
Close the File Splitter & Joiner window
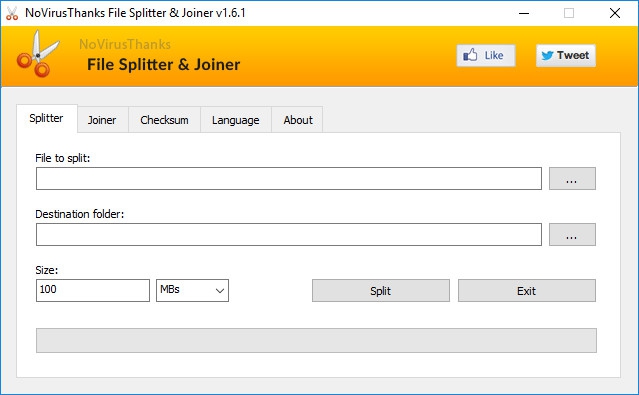pyautogui.click(x=615, y=13)
